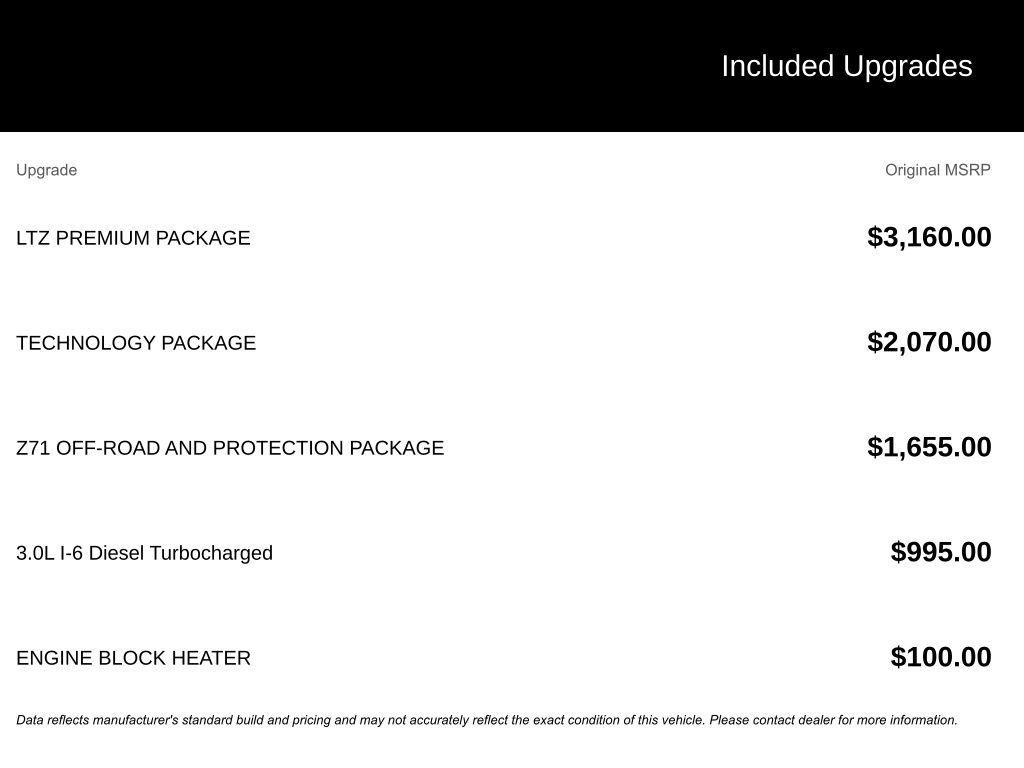Select the ENGINE BLOCK HEATER upgrade
1024x768 pixels.
point(133,658)
